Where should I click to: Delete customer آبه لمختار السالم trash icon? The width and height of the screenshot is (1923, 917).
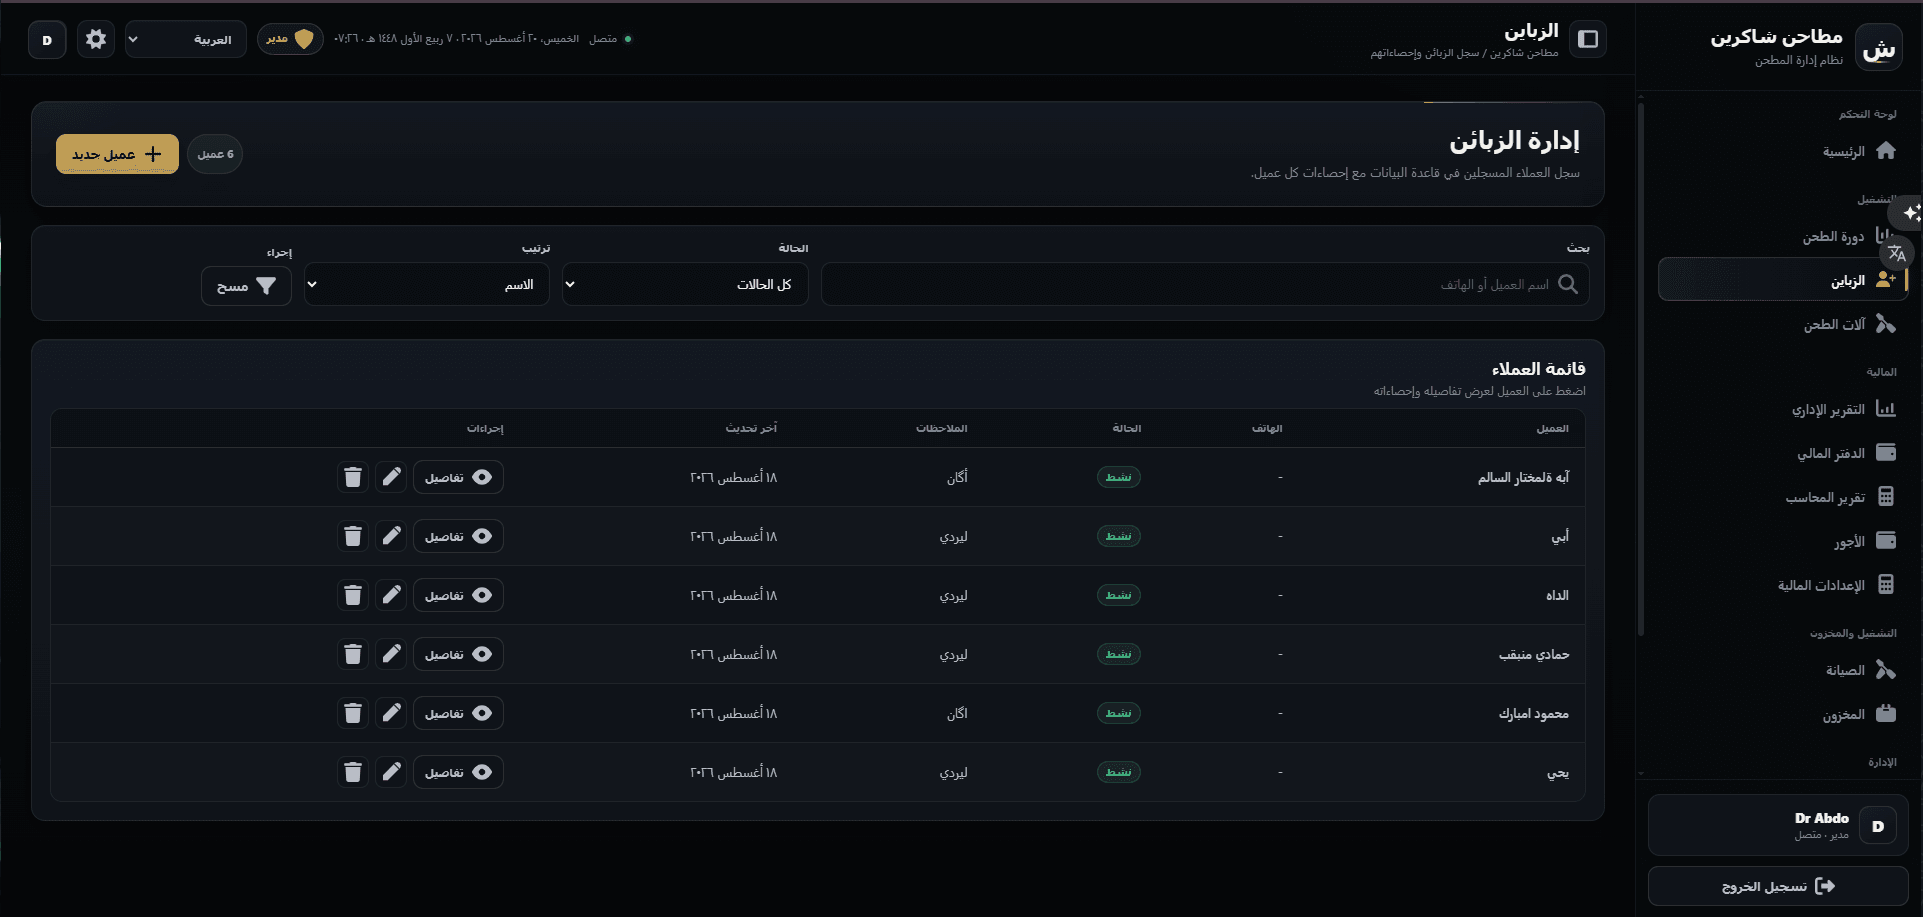353,477
